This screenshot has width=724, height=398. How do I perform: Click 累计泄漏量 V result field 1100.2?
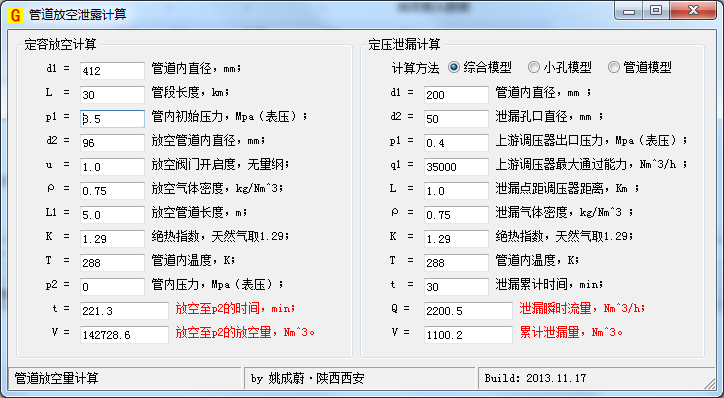[x=468, y=335]
